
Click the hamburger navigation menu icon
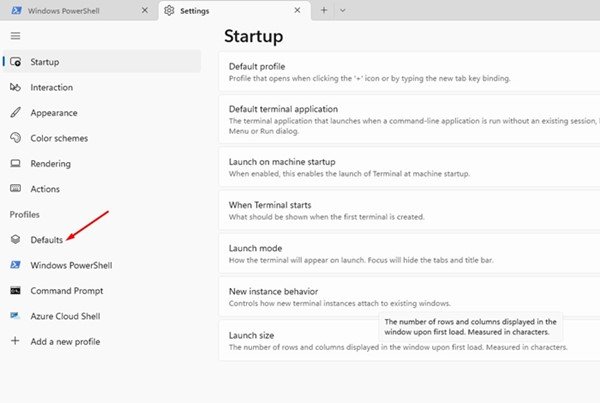click(x=15, y=35)
